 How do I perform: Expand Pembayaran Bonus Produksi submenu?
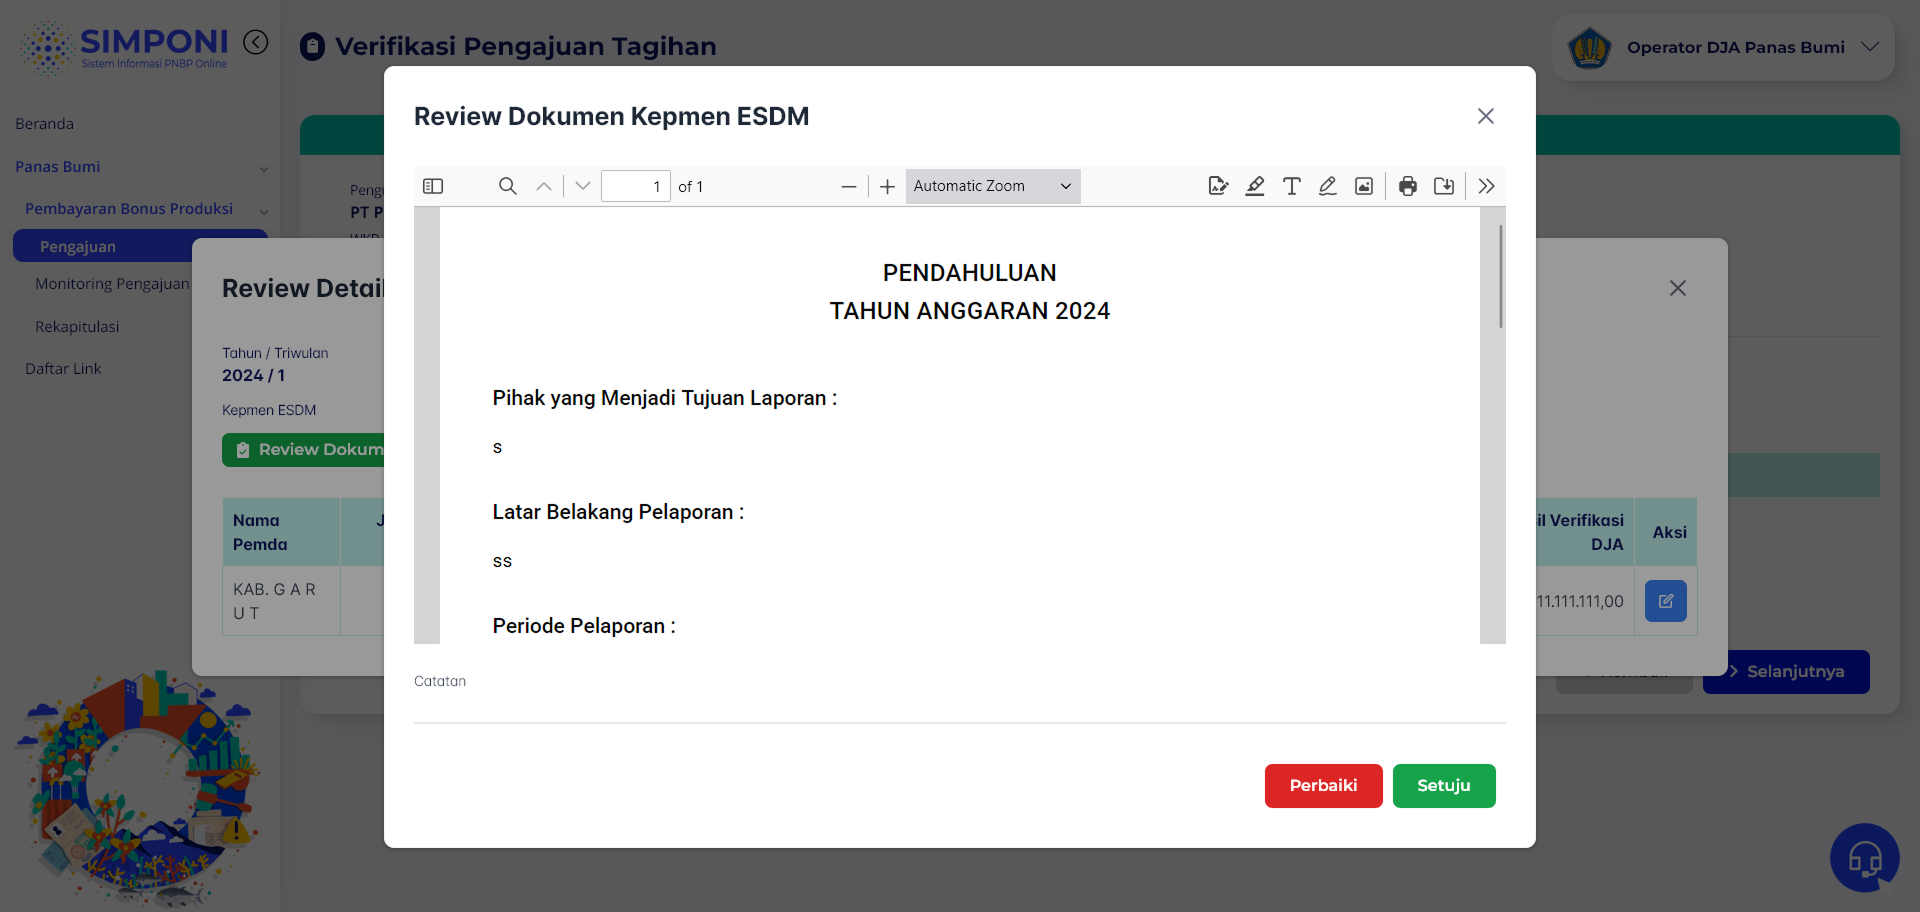(x=145, y=209)
